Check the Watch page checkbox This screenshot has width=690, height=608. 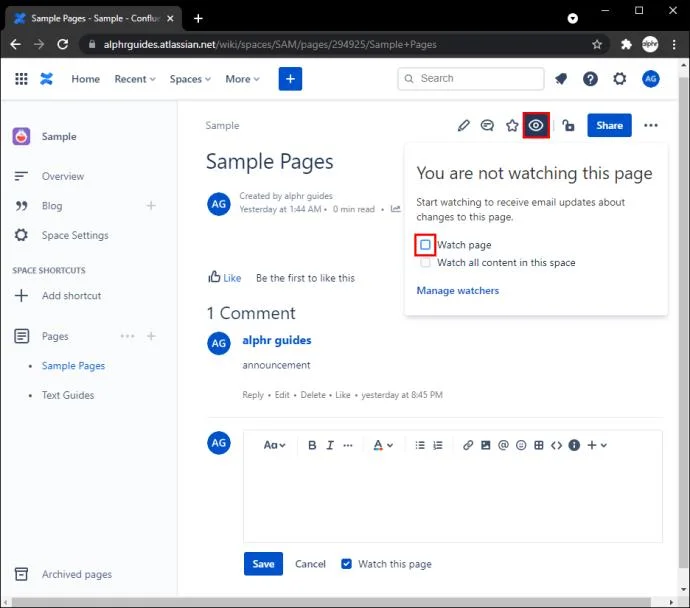click(x=425, y=245)
